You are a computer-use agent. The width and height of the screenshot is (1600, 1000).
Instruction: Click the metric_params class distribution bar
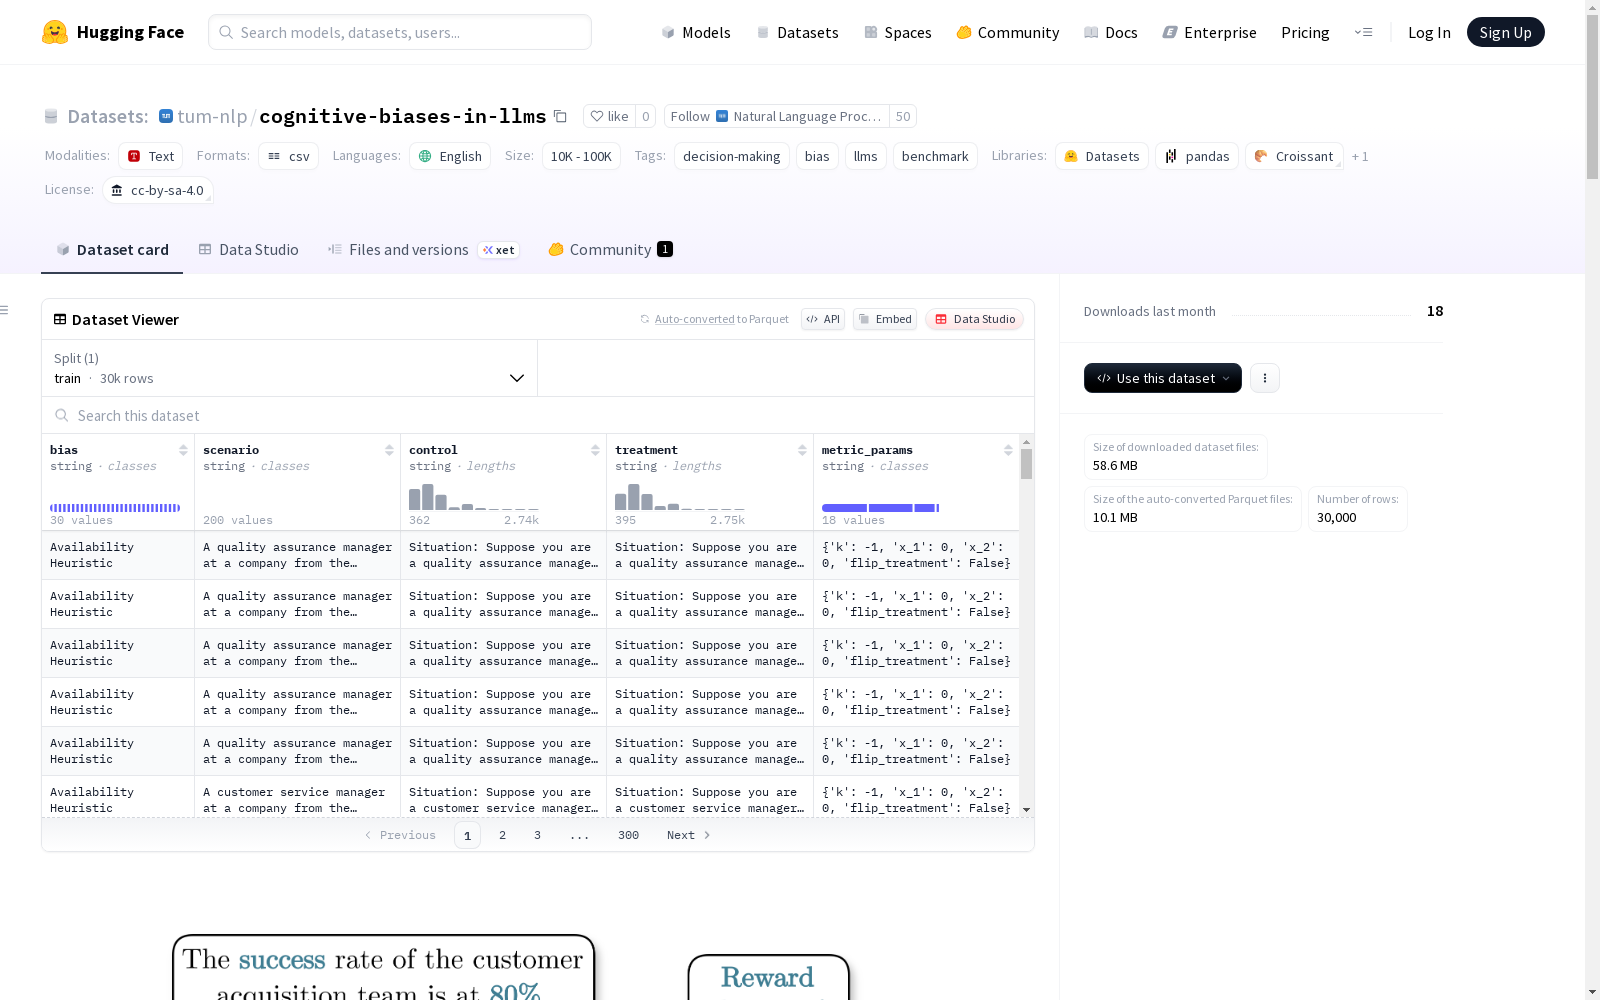(x=881, y=508)
